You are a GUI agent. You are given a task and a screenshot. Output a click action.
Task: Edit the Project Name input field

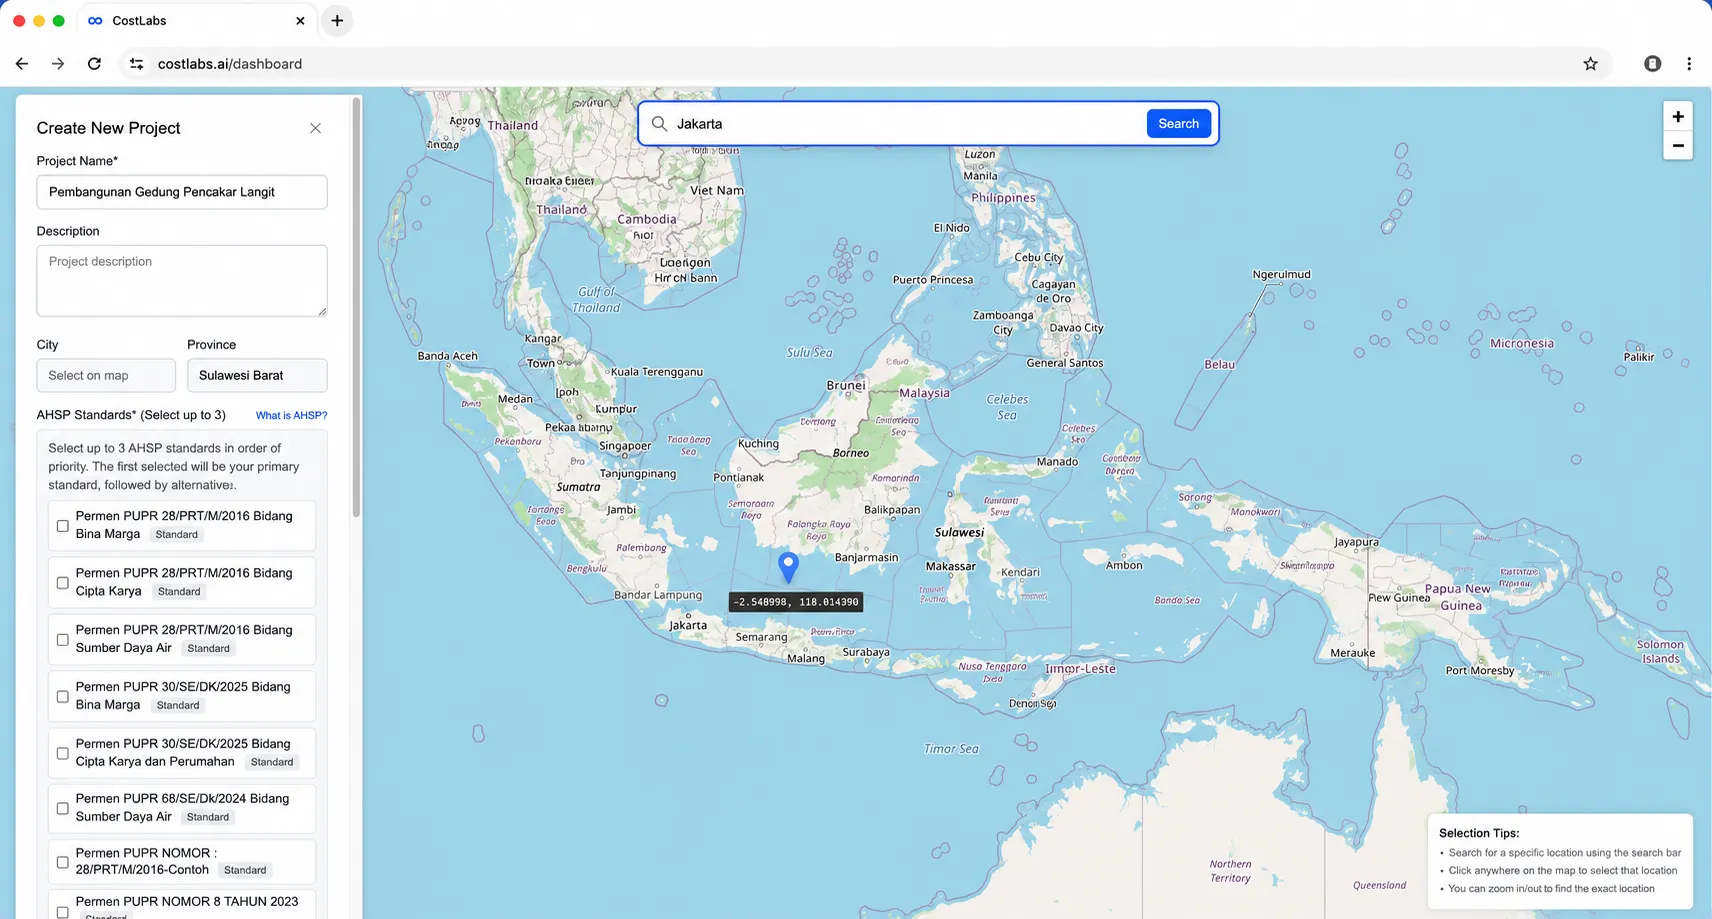[182, 192]
